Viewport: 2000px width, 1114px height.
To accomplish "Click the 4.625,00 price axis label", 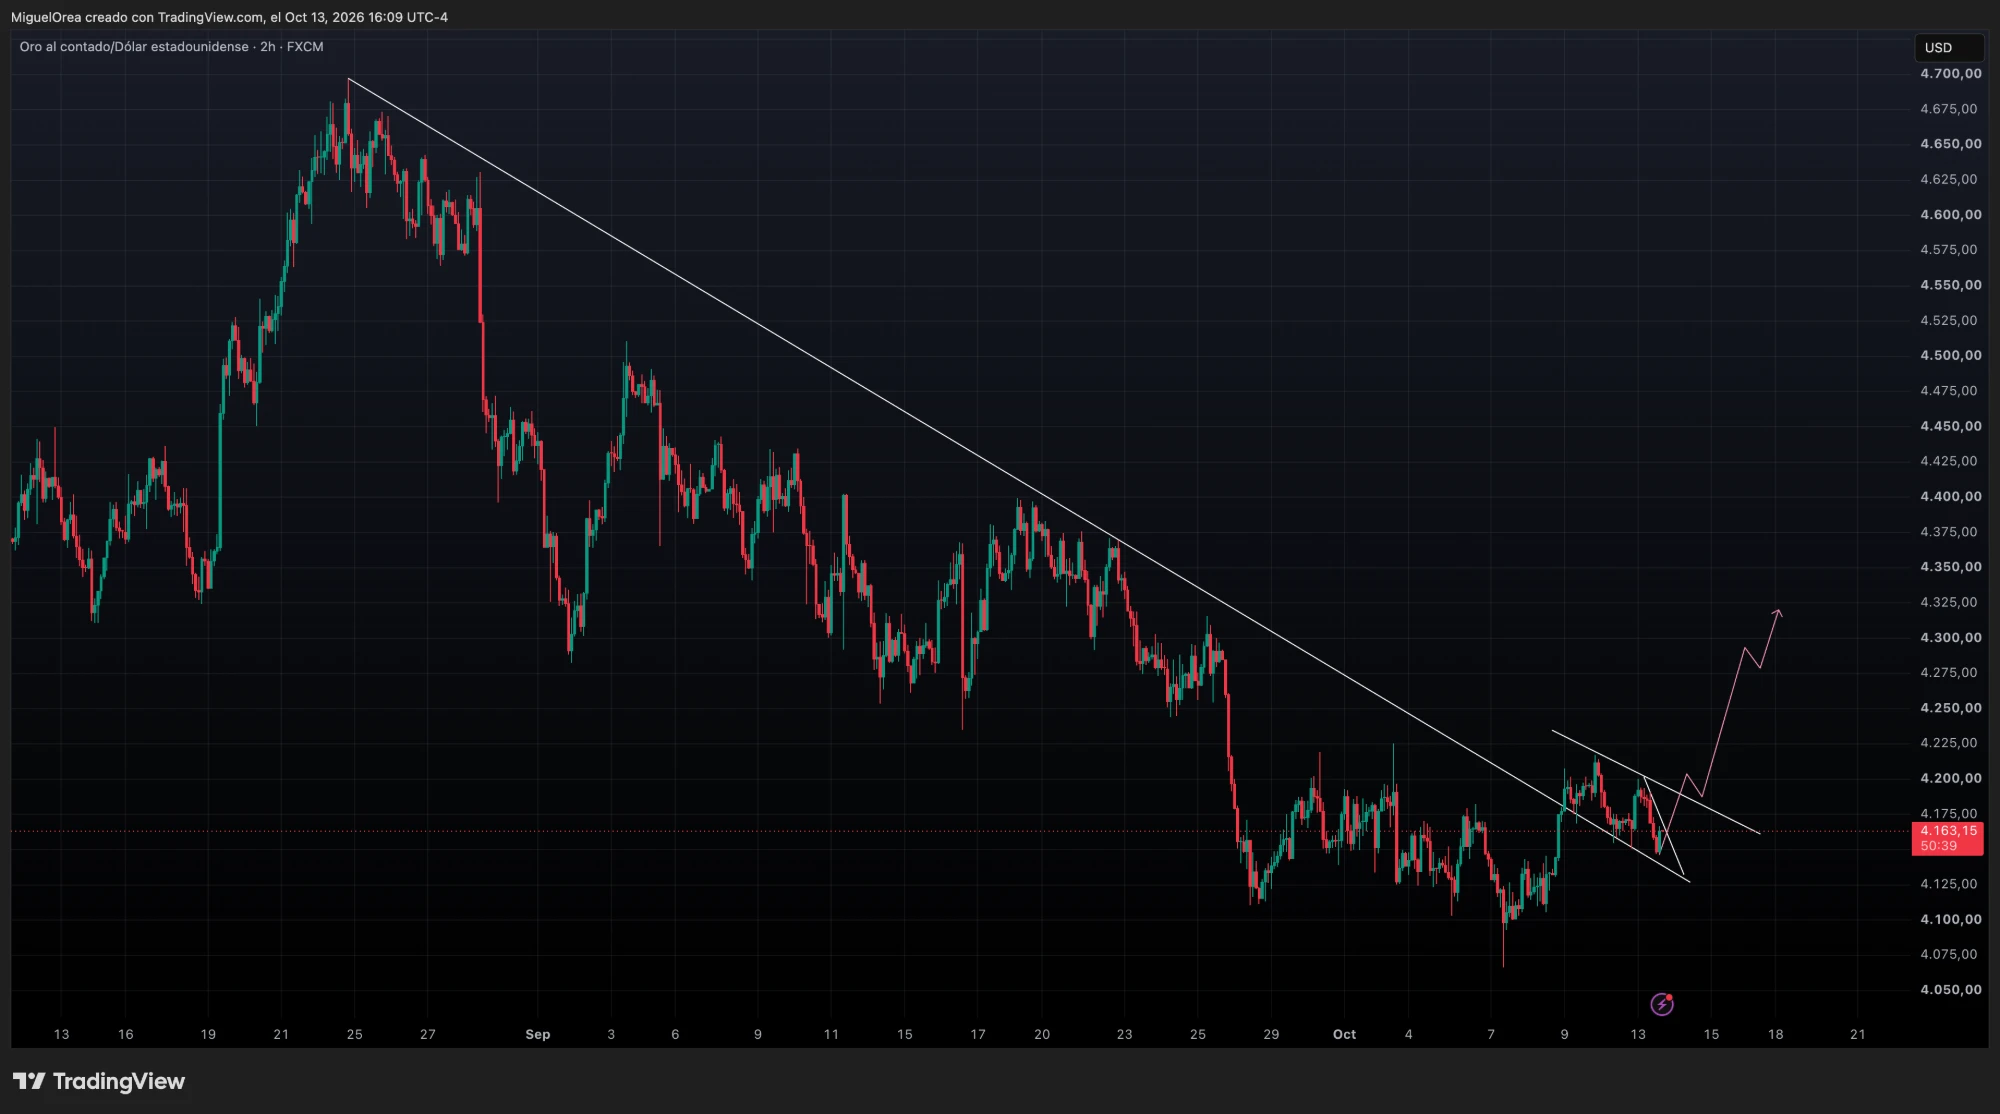I will click(x=1948, y=179).
